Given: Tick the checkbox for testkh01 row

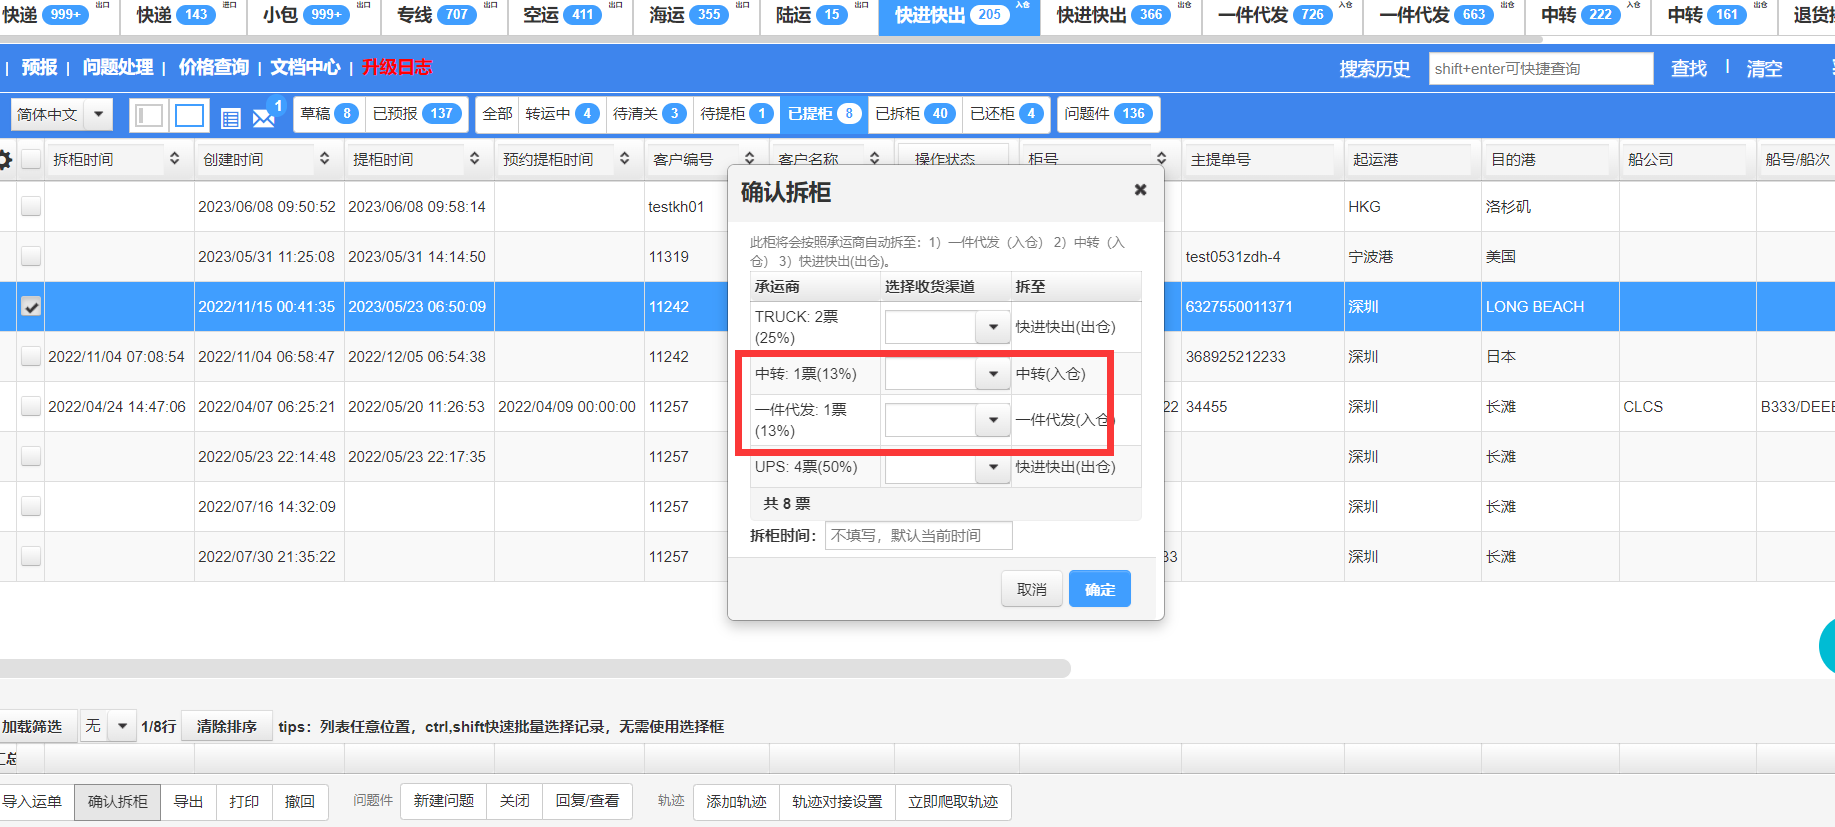Looking at the screenshot, I should 31,206.
